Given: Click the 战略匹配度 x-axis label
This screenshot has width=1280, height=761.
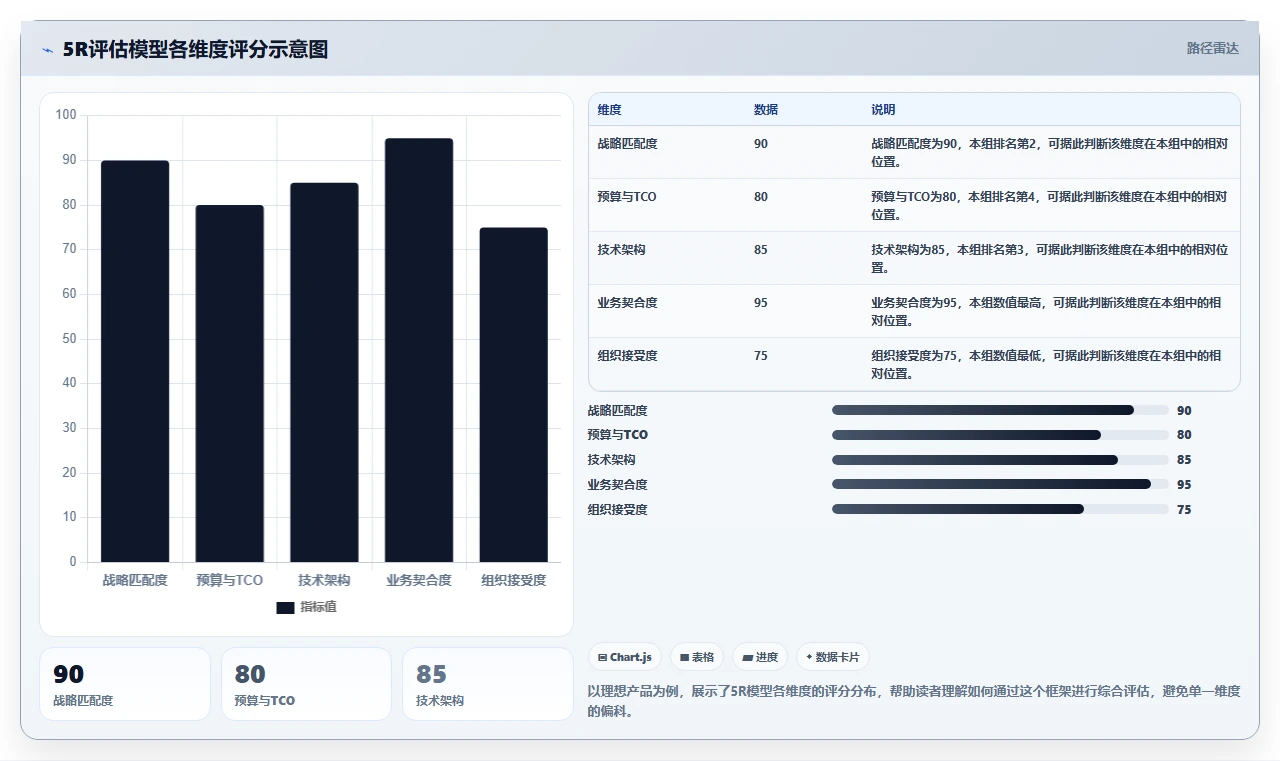Looking at the screenshot, I should click(x=135, y=580).
